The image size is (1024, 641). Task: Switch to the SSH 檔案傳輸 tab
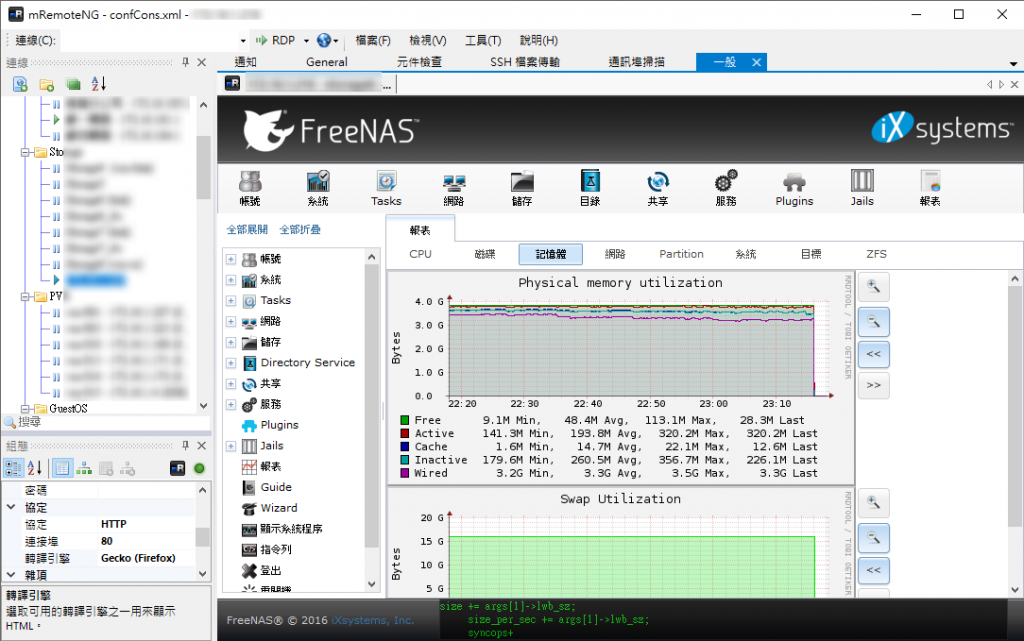(x=525, y=62)
